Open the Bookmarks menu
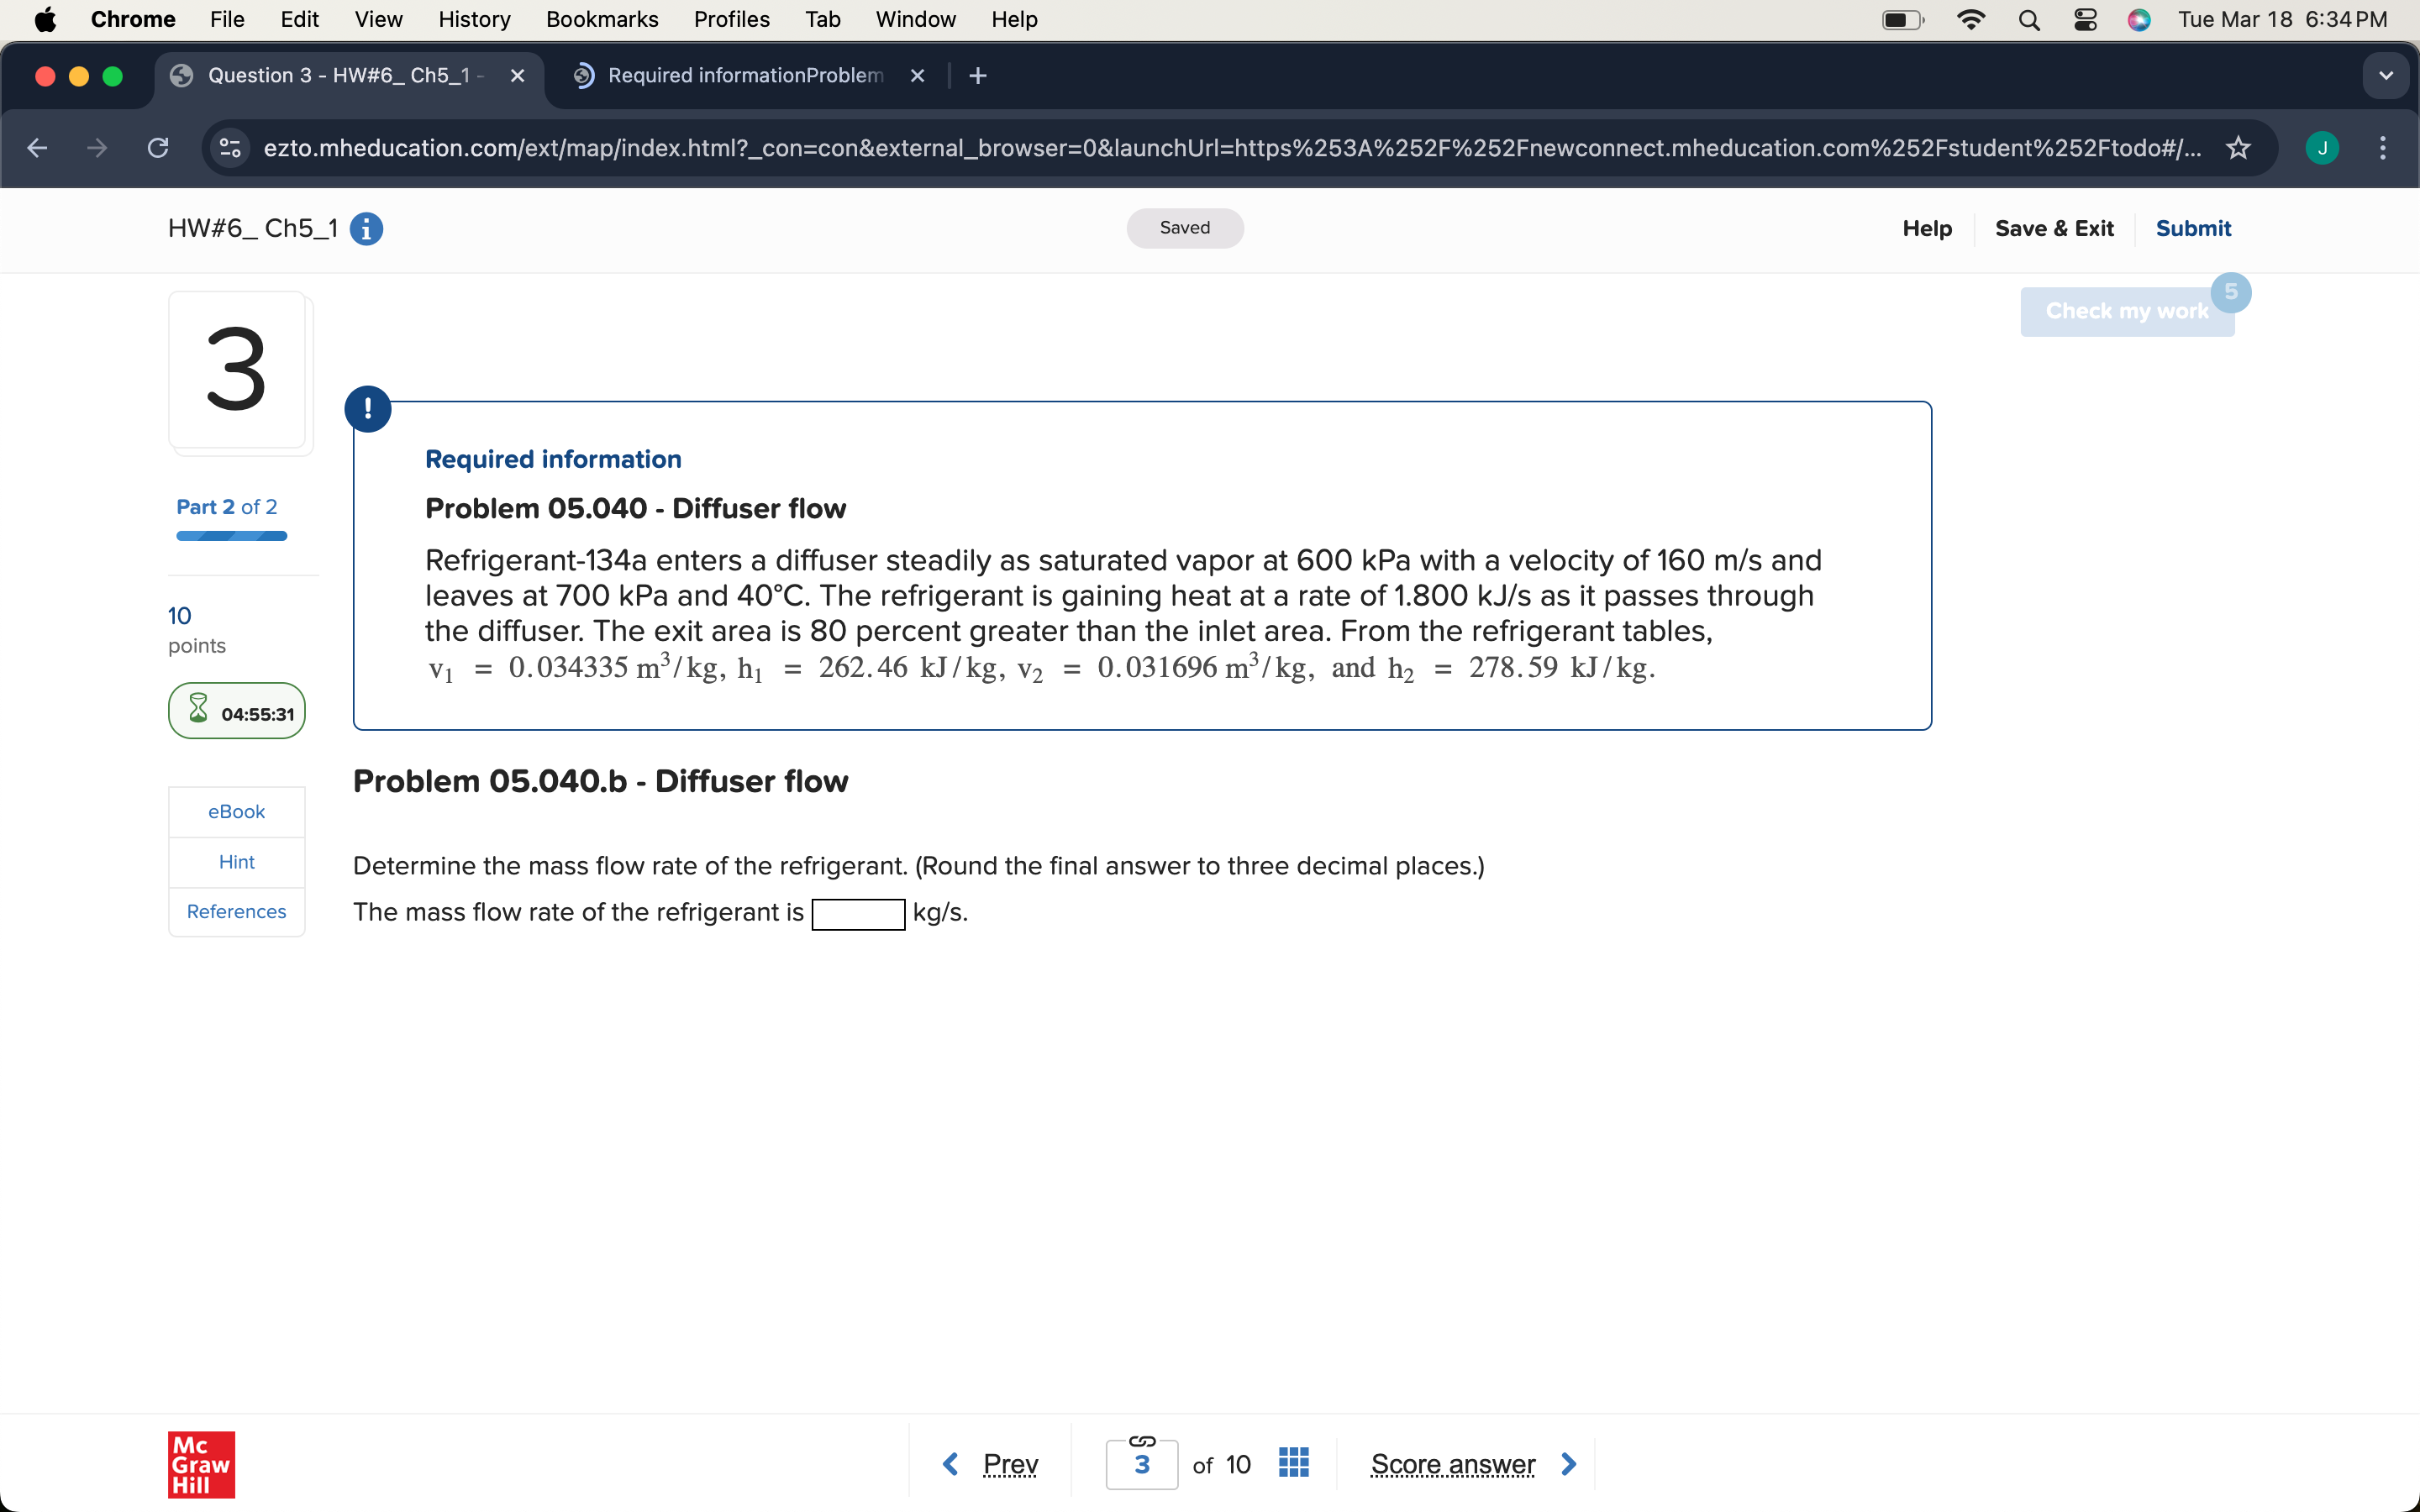 601,19
